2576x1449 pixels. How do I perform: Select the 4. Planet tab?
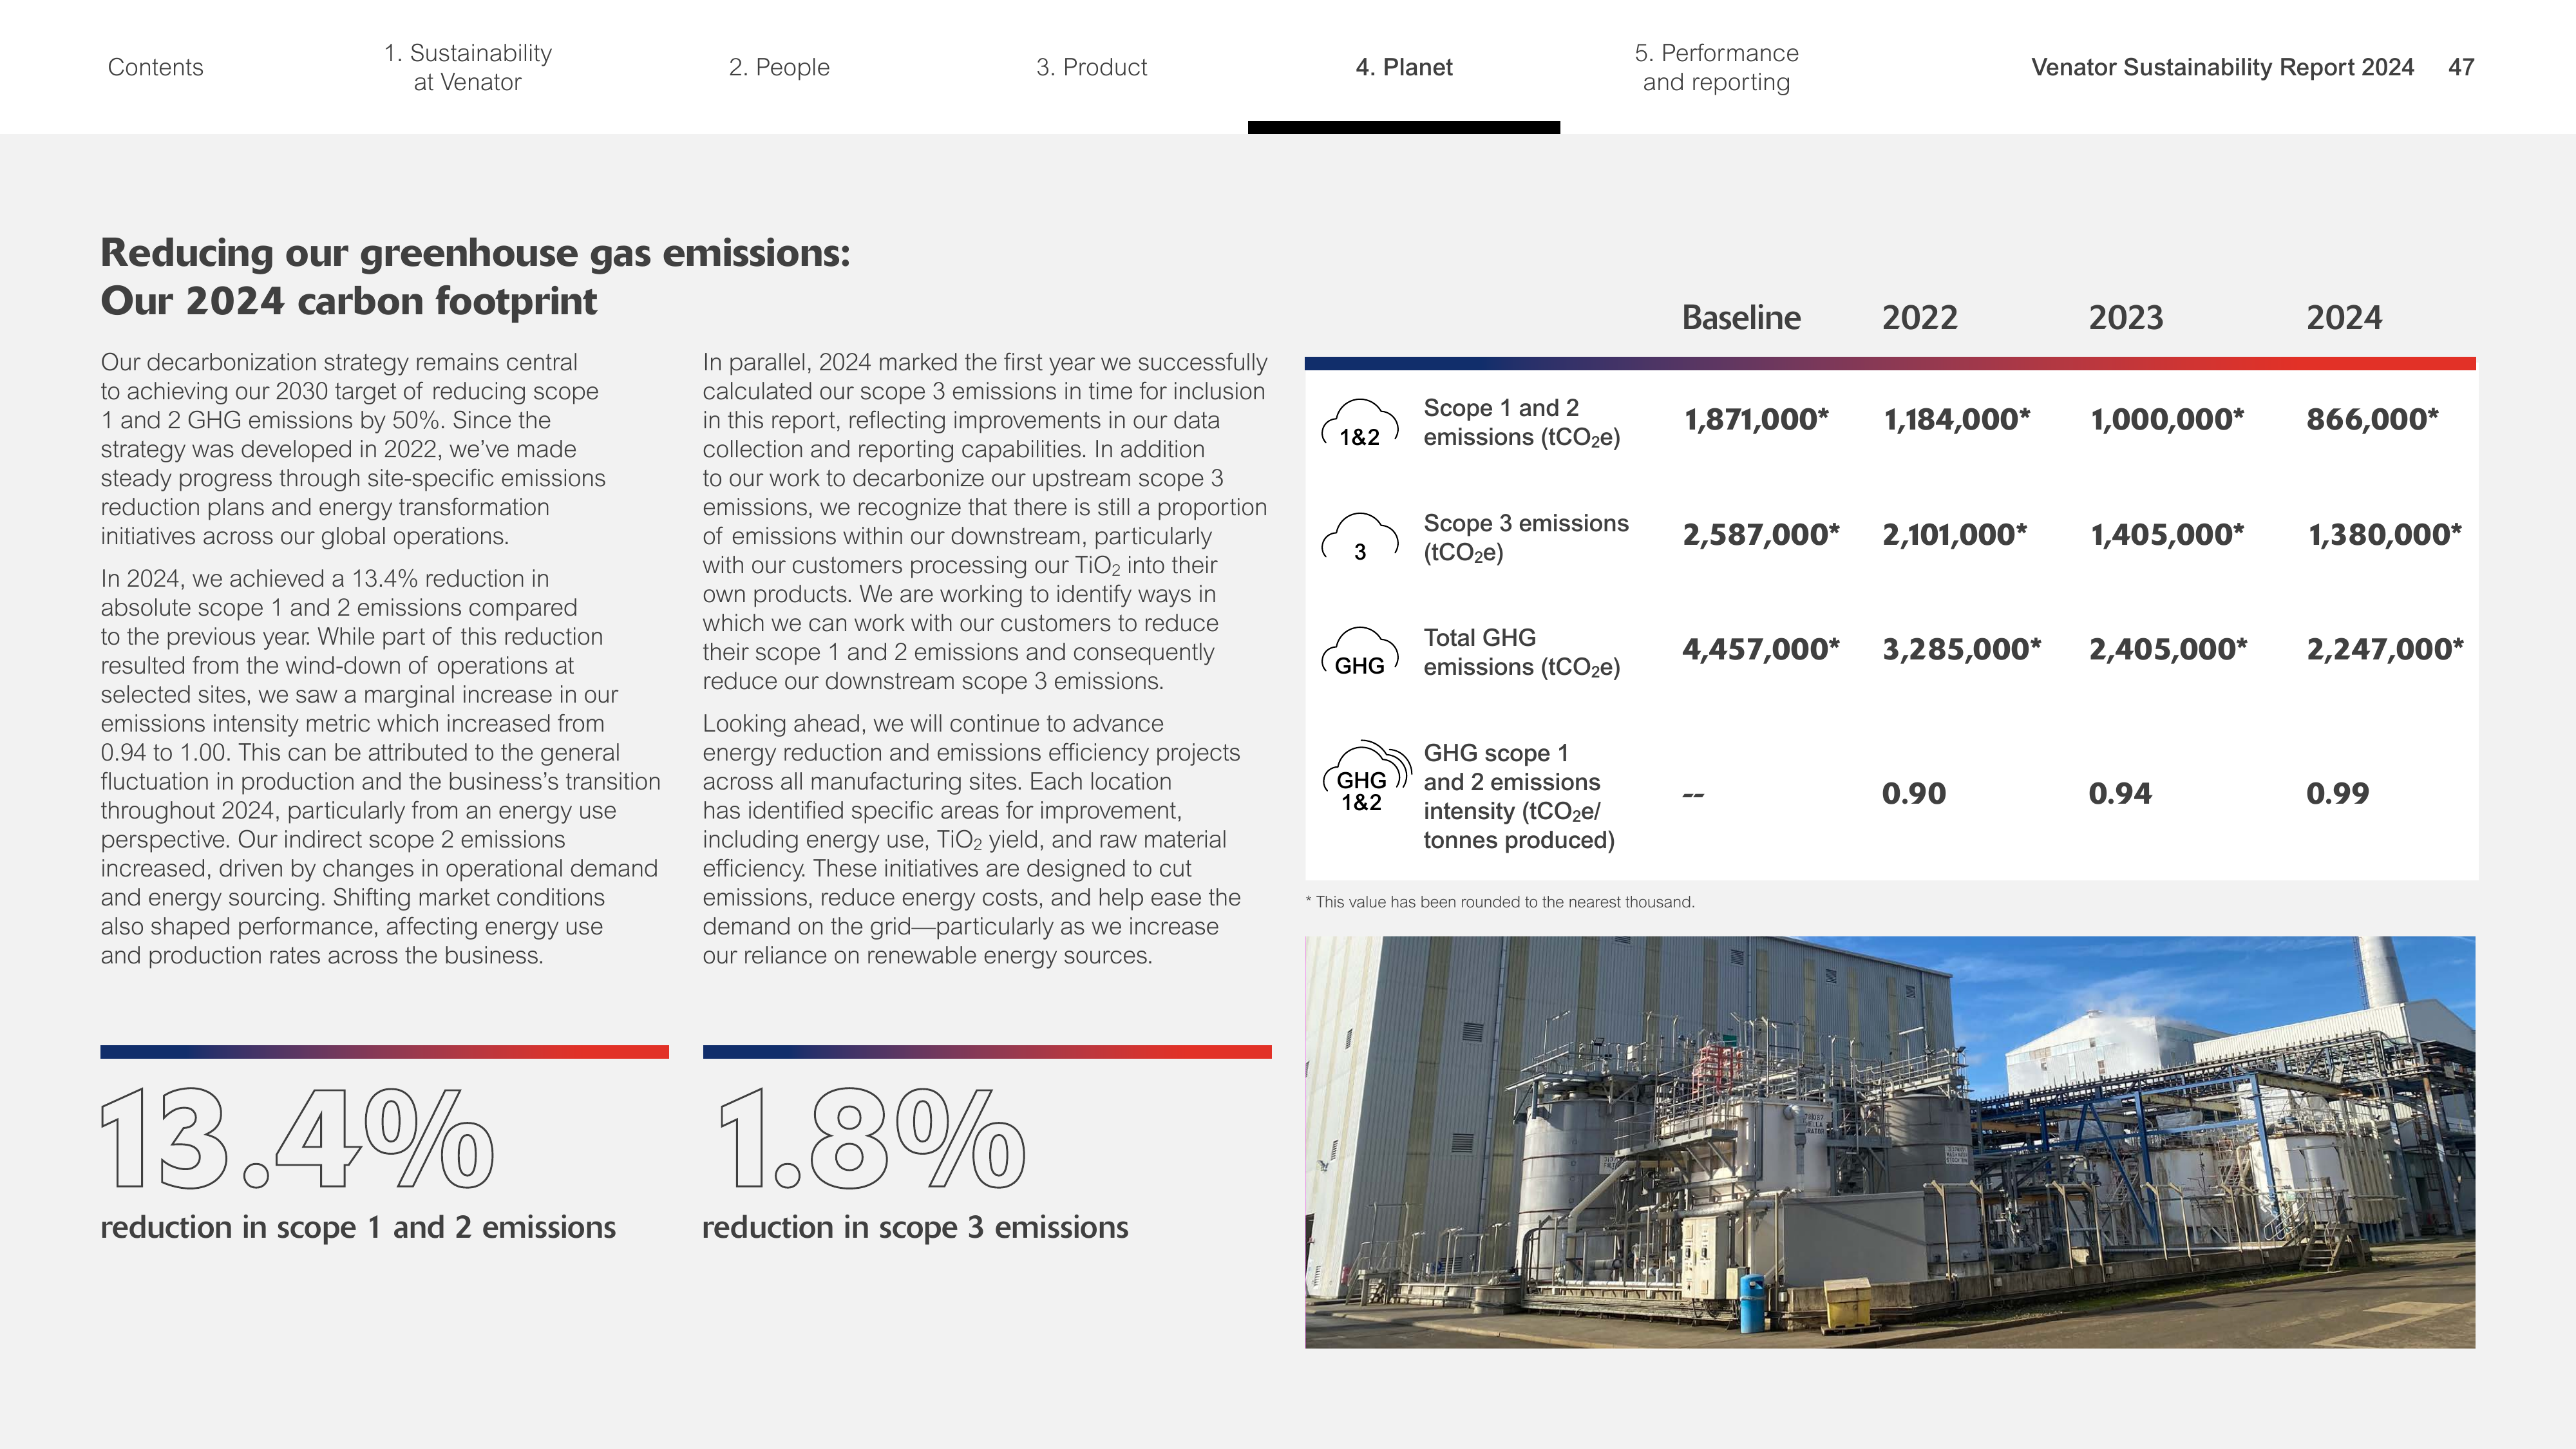(x=1404, y=67)
